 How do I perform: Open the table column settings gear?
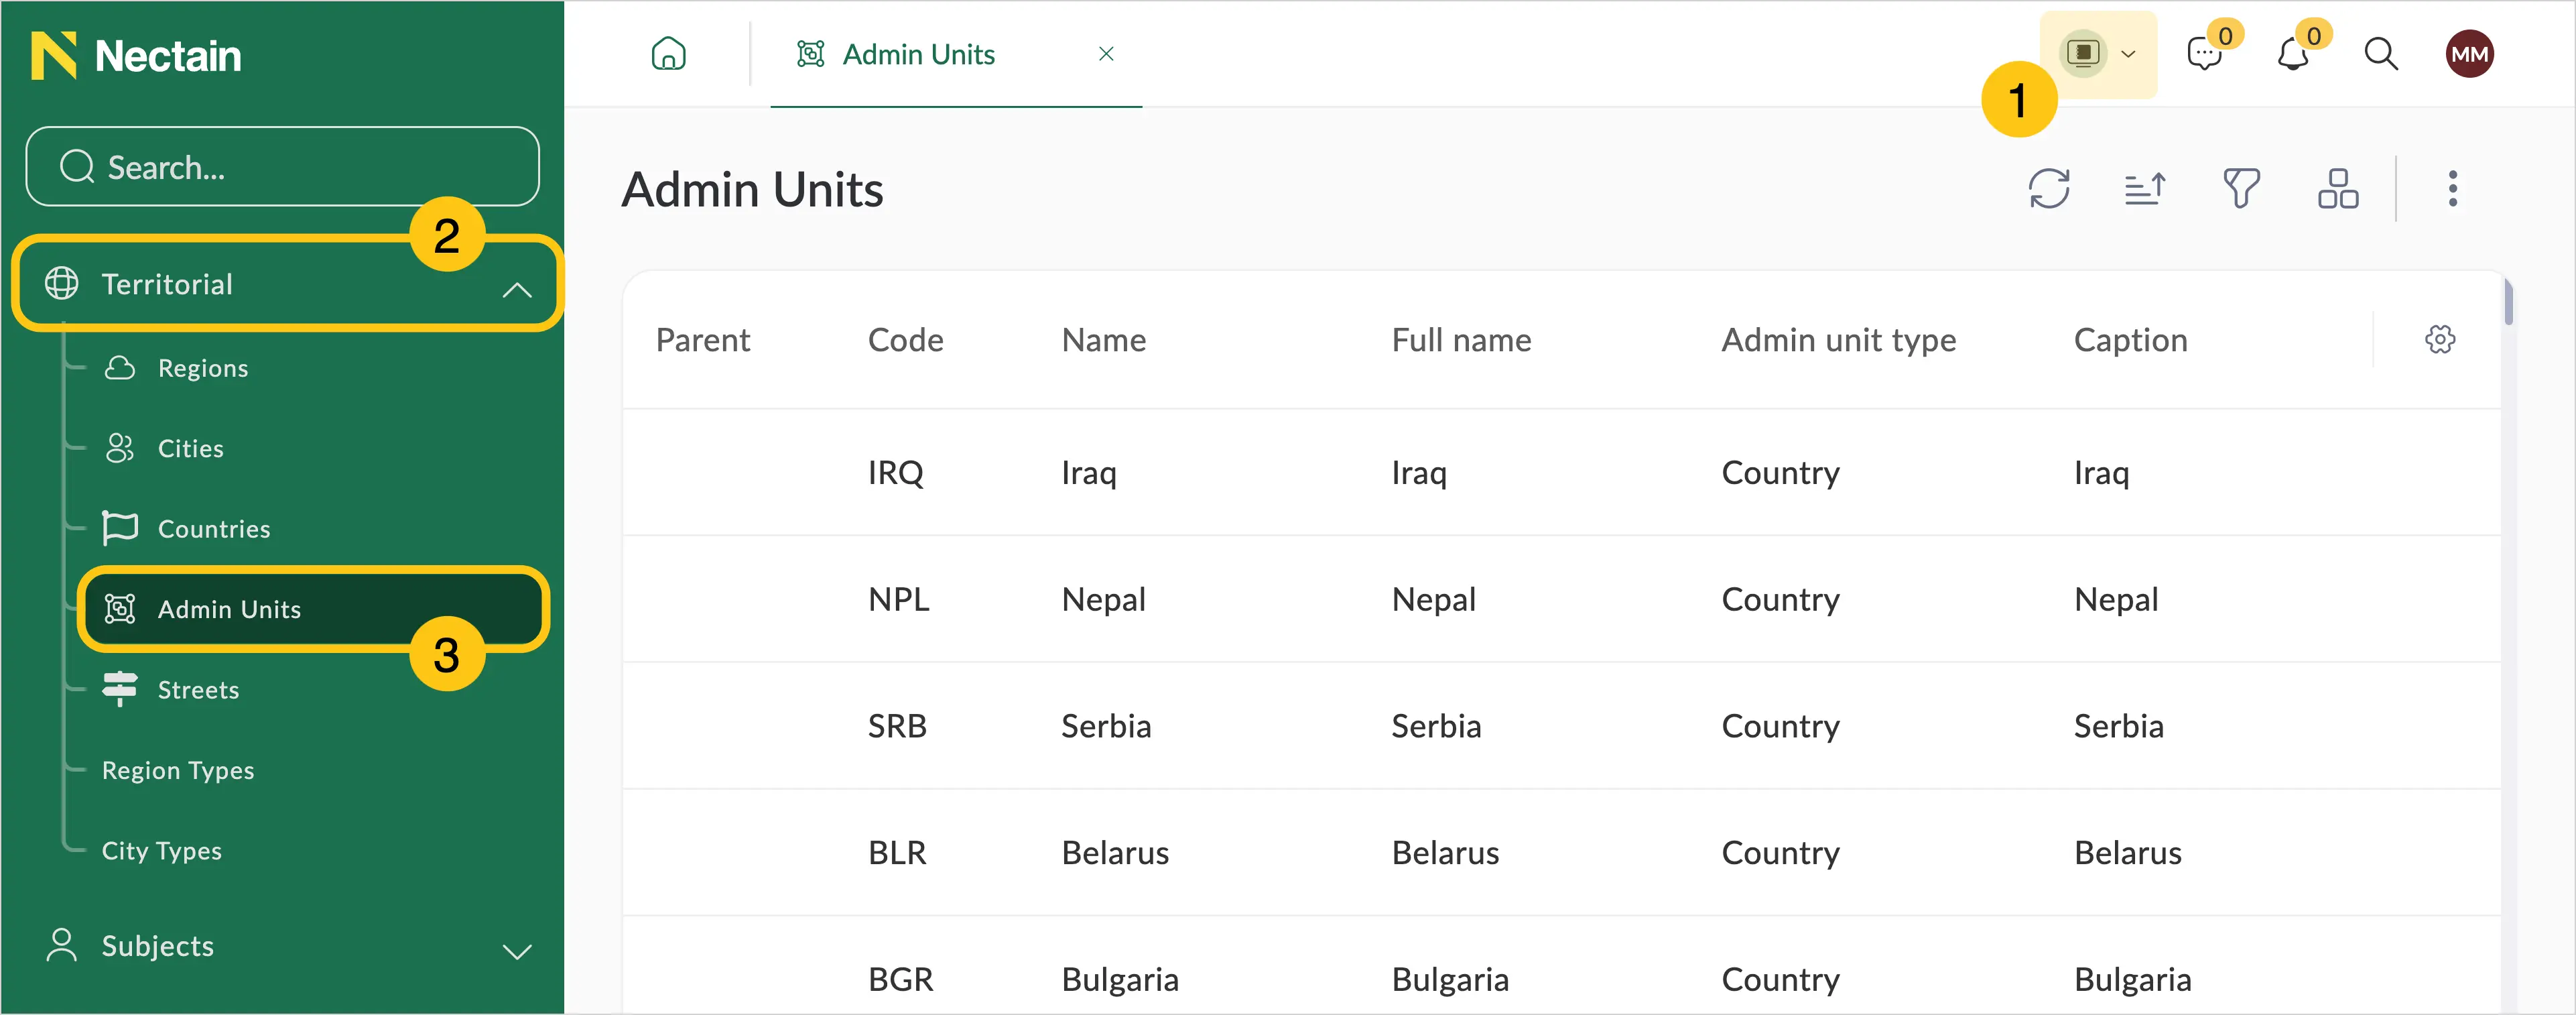(x=2439, y=340)
